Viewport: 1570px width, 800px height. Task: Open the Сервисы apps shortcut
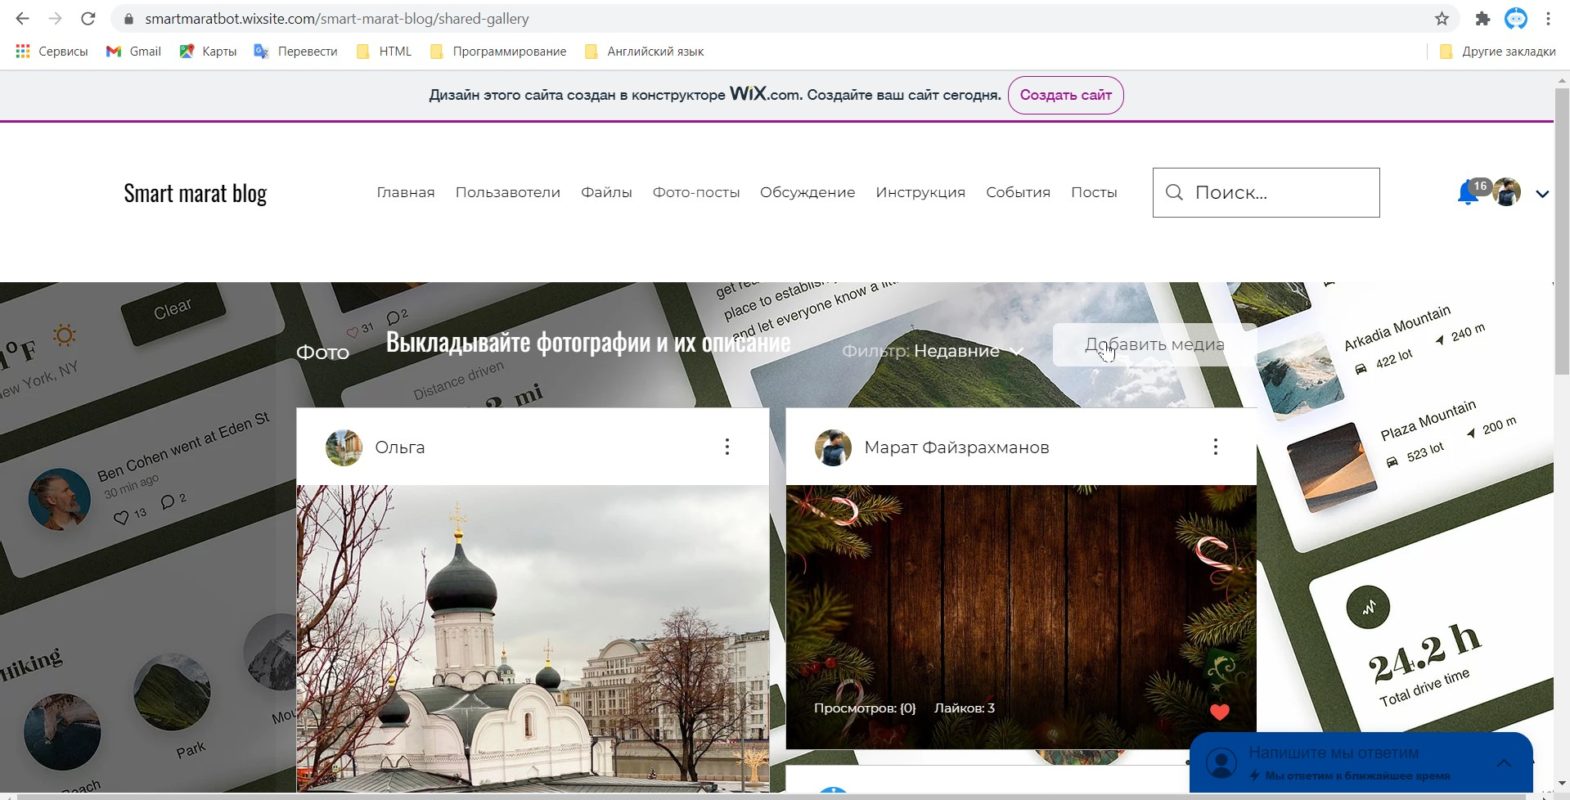52,51
